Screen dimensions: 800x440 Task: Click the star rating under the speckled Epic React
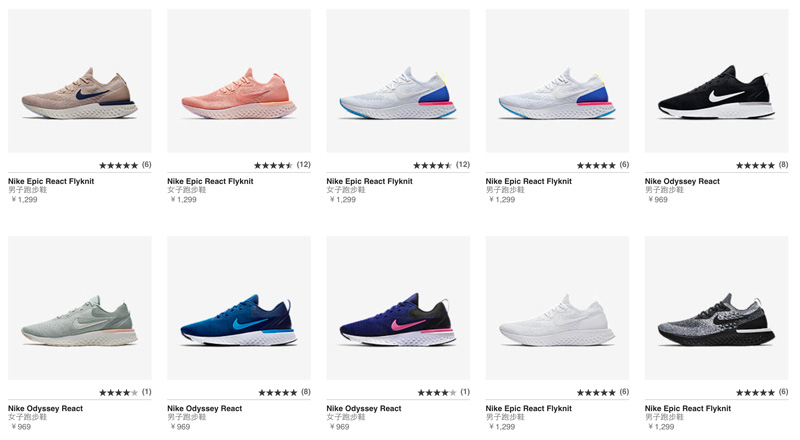(755, 392)
